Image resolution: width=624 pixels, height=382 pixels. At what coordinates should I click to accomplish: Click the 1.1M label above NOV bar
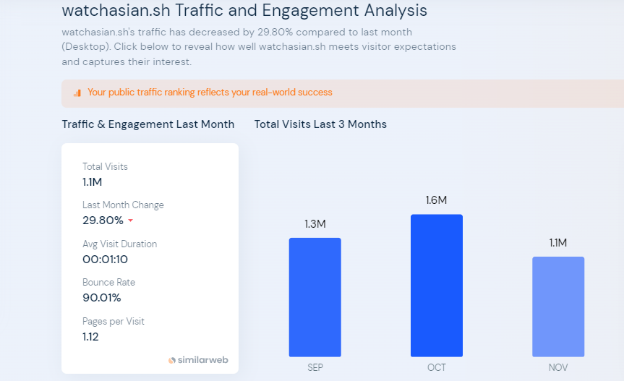[x=558, y=243]
